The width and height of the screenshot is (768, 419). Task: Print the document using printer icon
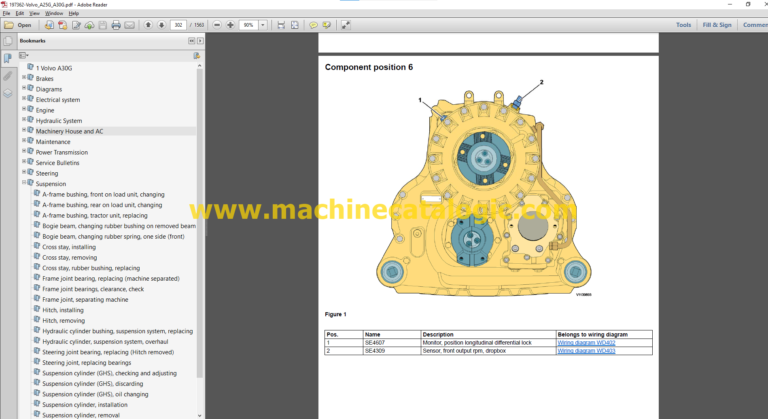116,25
